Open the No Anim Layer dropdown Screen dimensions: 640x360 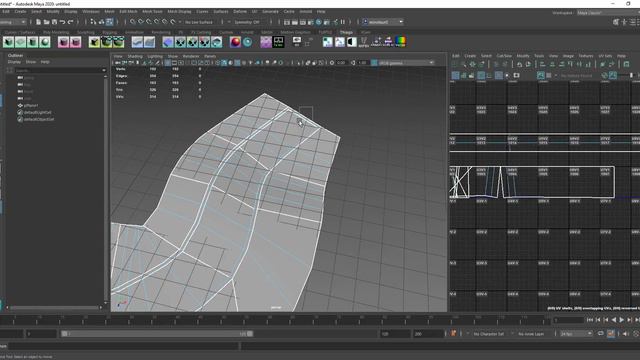coord(531,334)
